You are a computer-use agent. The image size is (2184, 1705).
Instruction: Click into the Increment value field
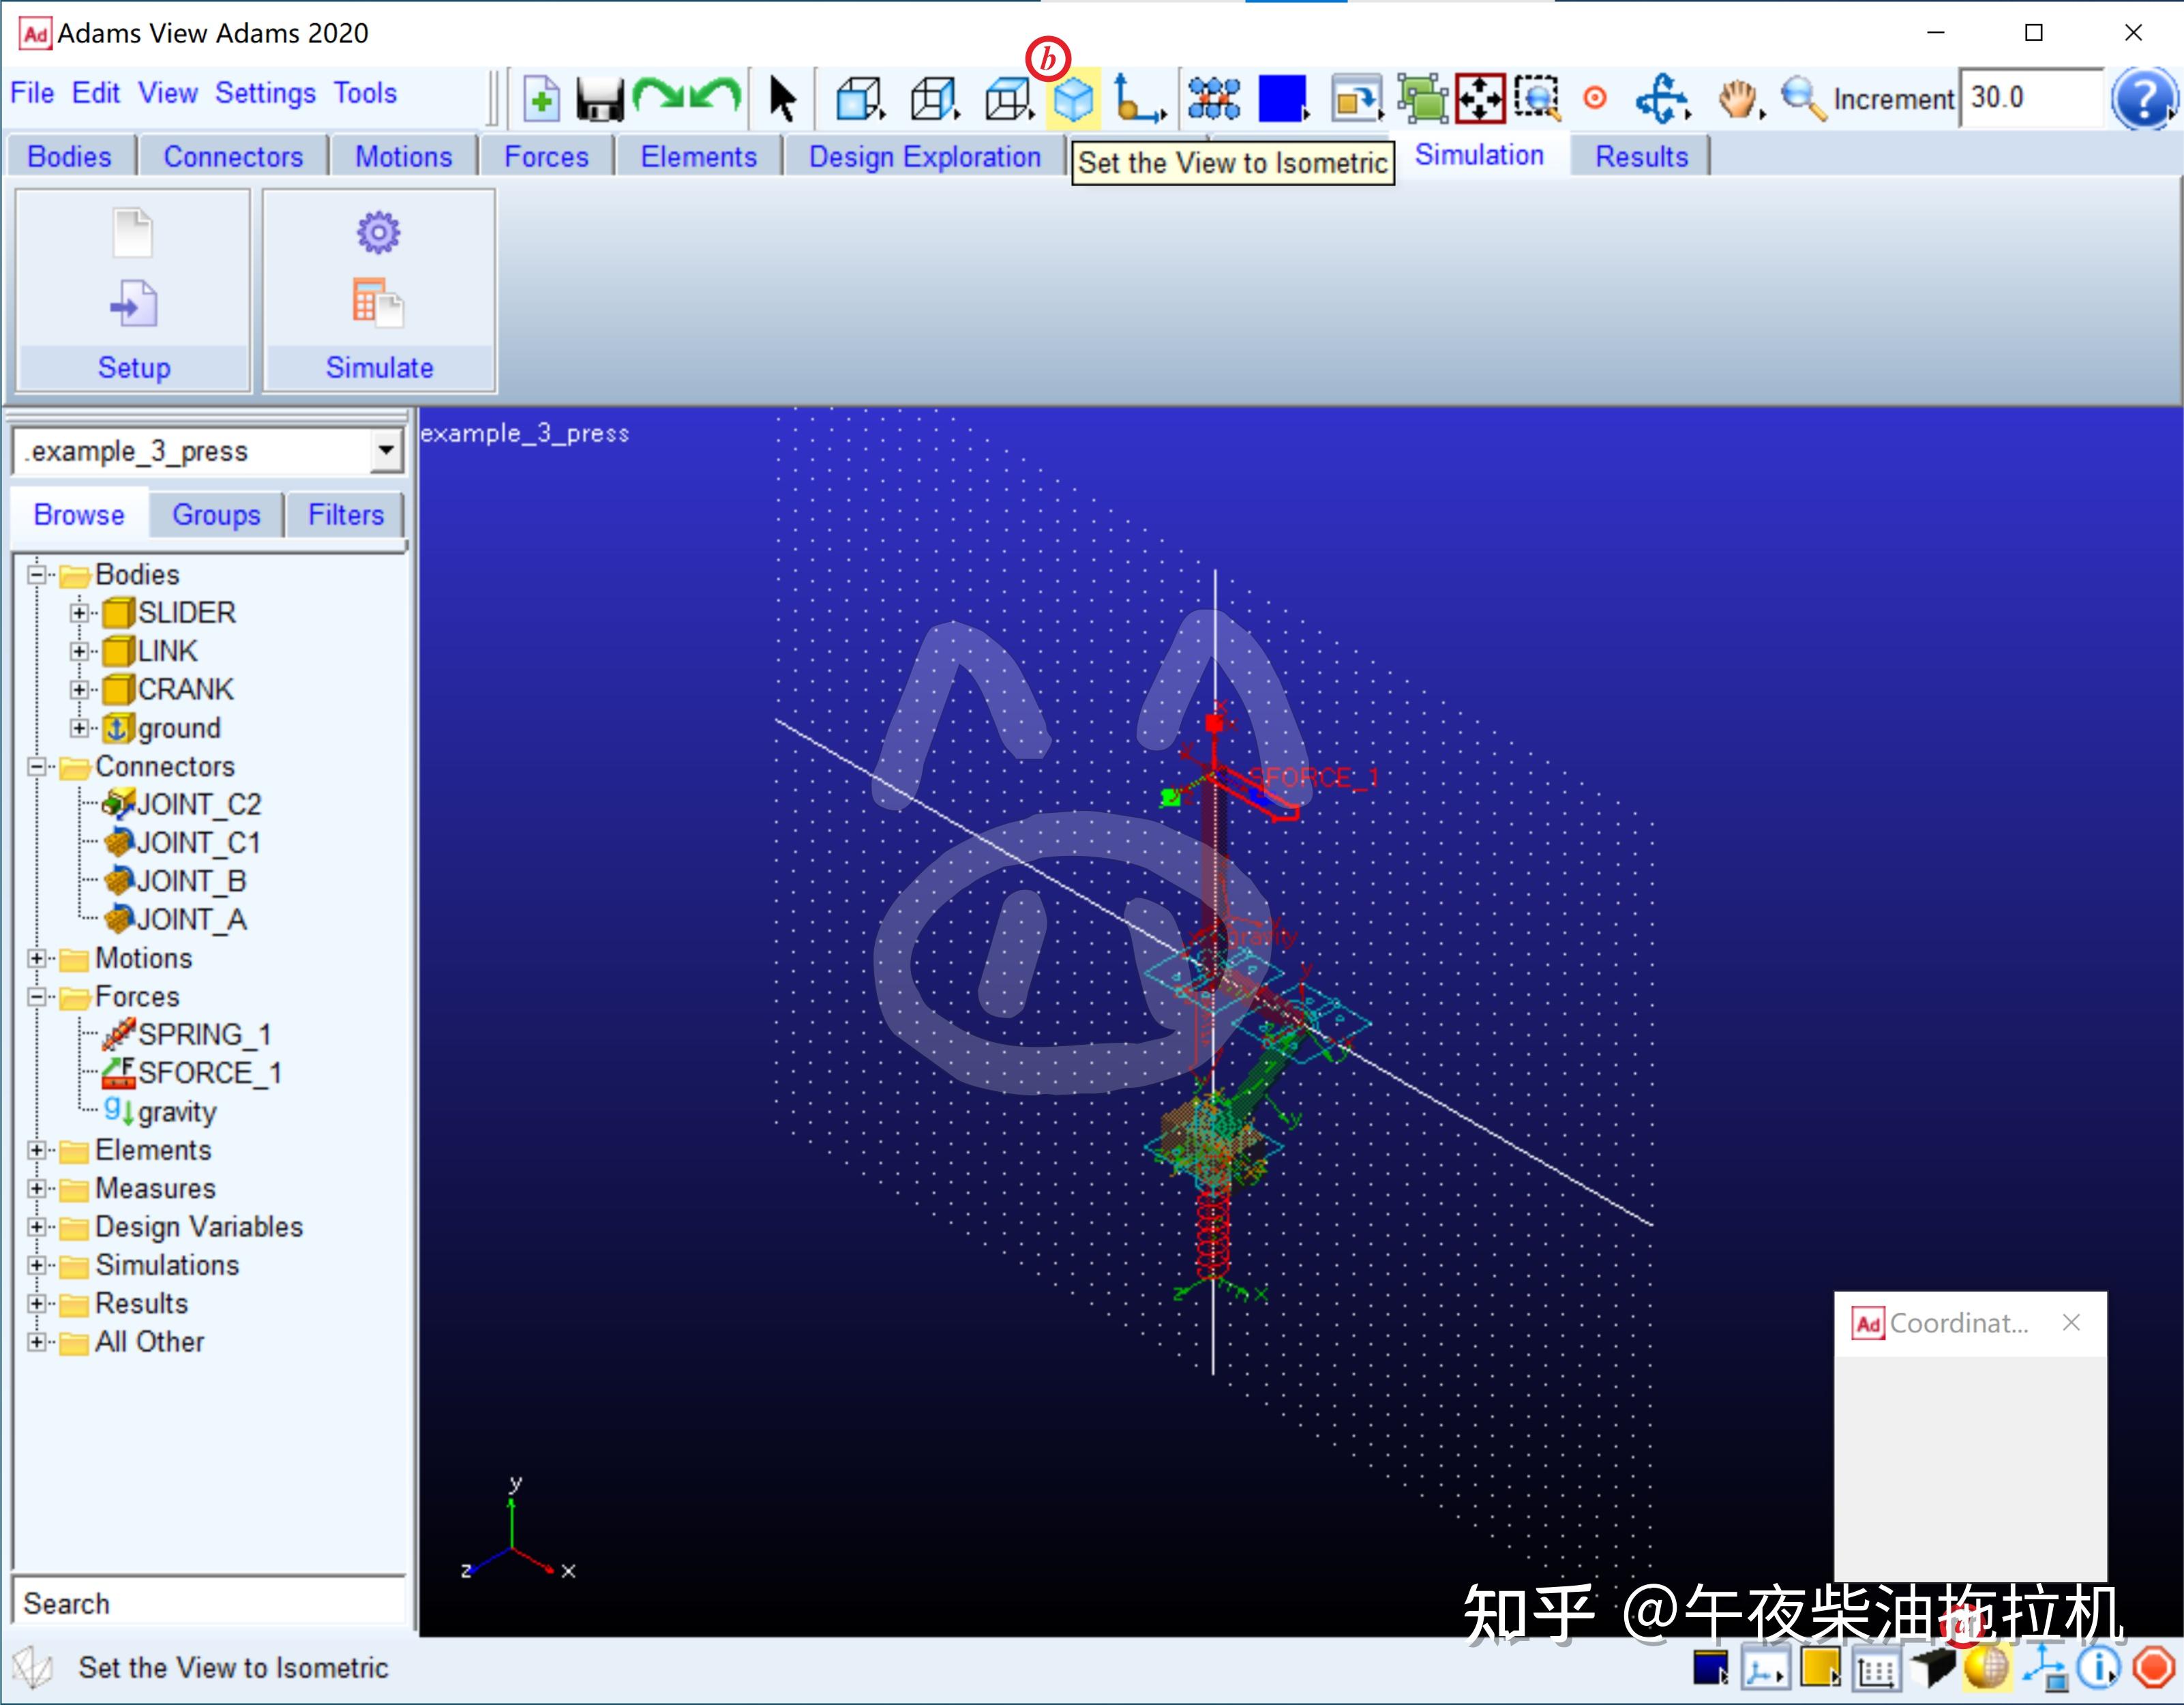[x=2031, y=98]
